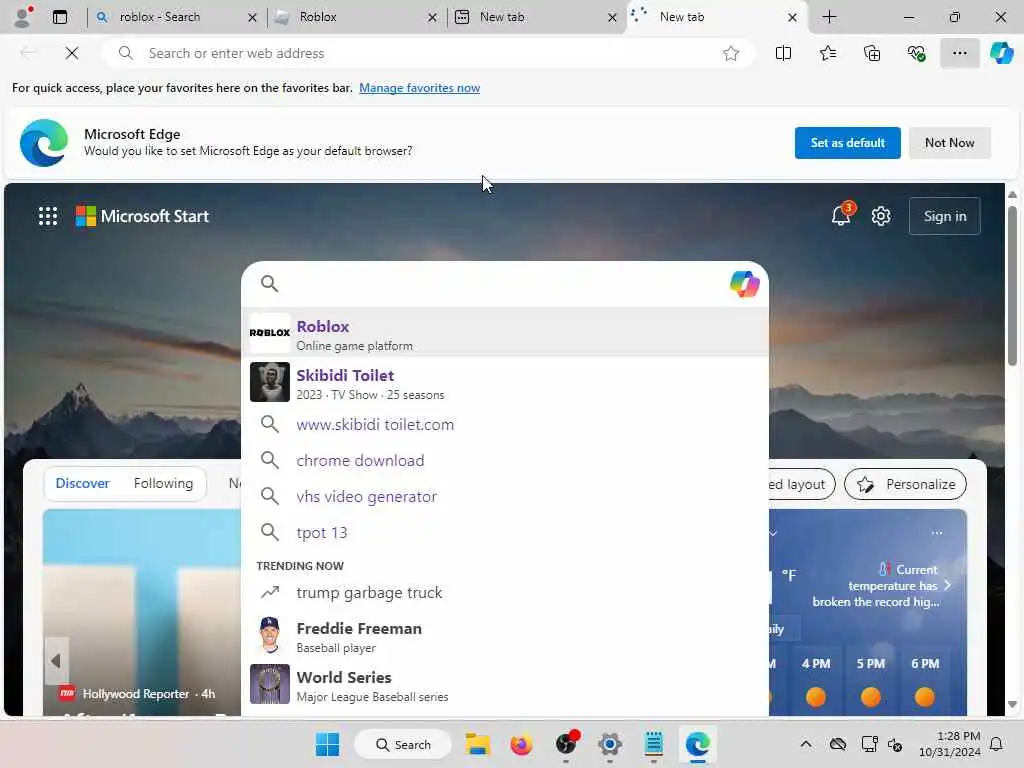Screen dimensions: 1024x768
Task: Select Skibidi Toilet suggestion
Action: [505, 381]
